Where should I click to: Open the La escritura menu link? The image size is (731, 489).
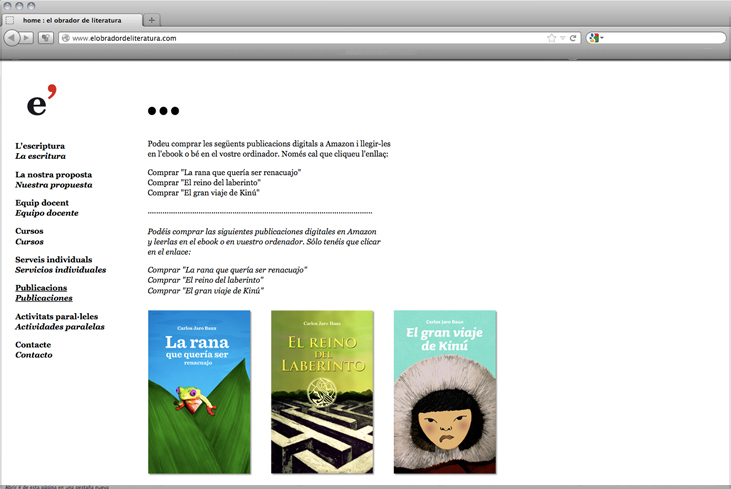point(41,156)
